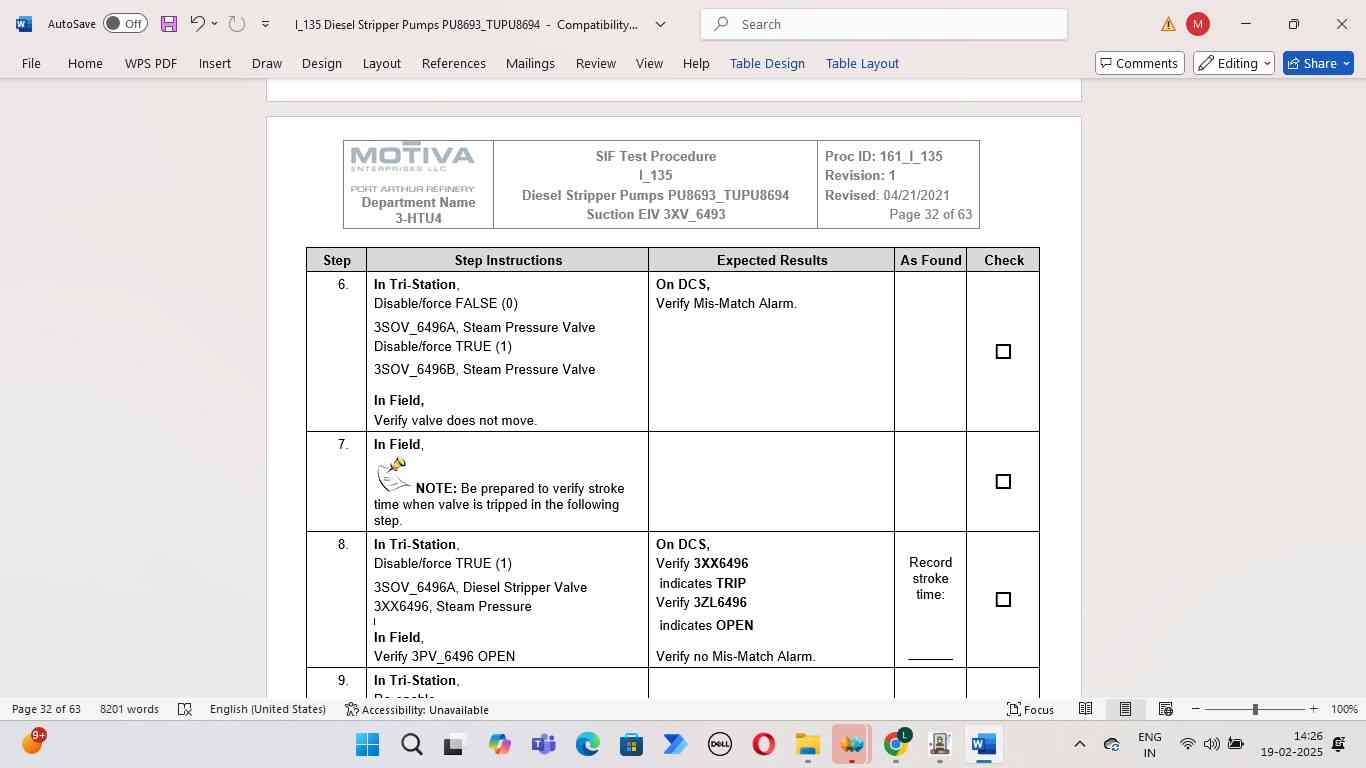This screenshot has width=1366, height=768.
Task: Click the Save icon in title bar
Action: click(168, 24)
